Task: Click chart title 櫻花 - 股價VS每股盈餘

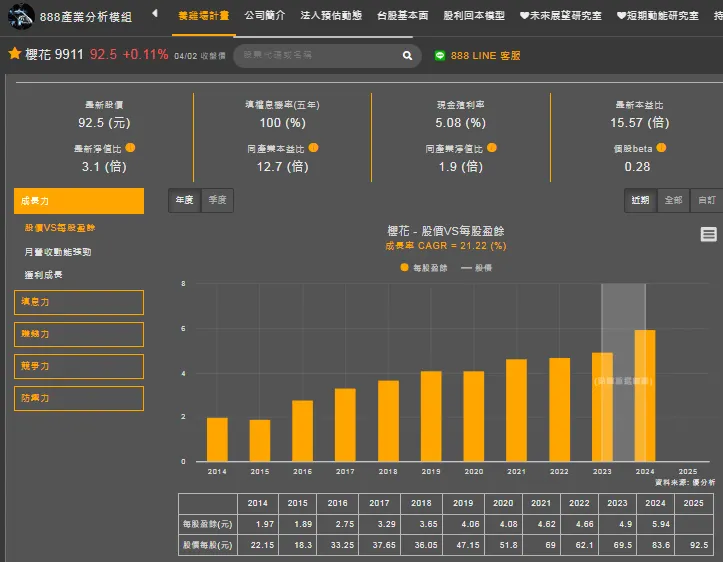Action: tap(445, 231)
